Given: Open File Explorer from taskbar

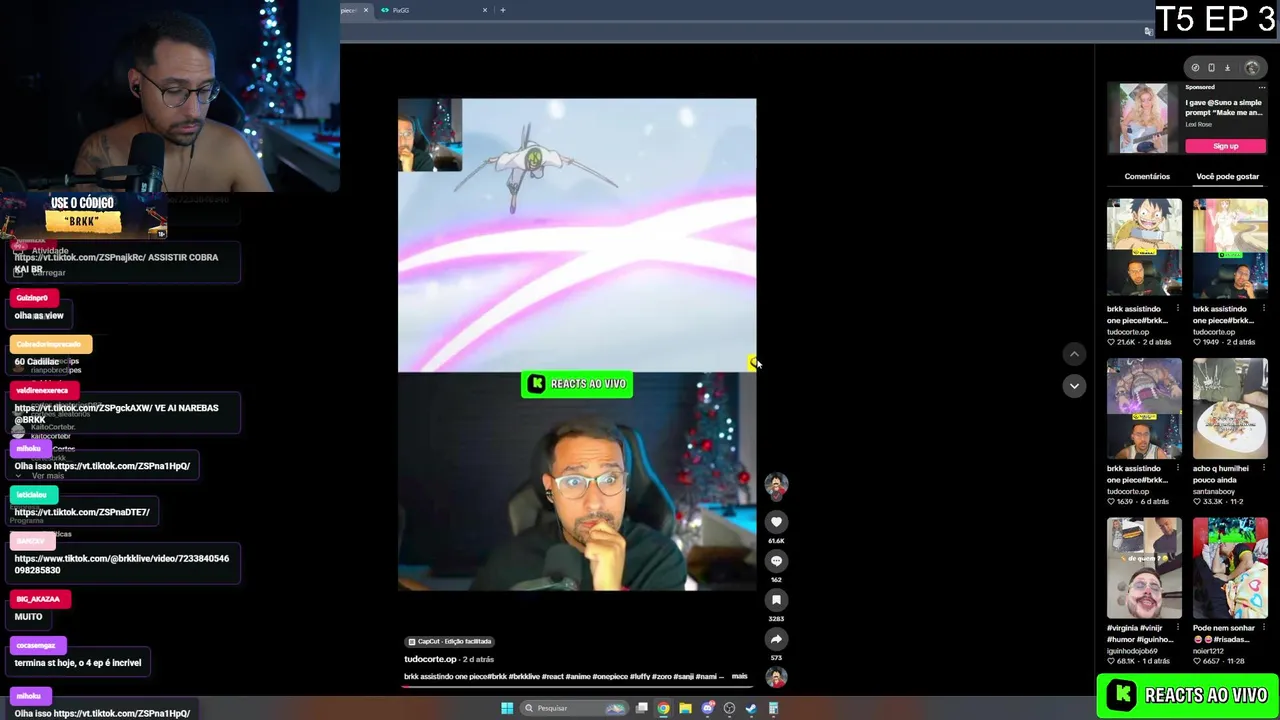Looking at the screenshot, I should 685,708.
